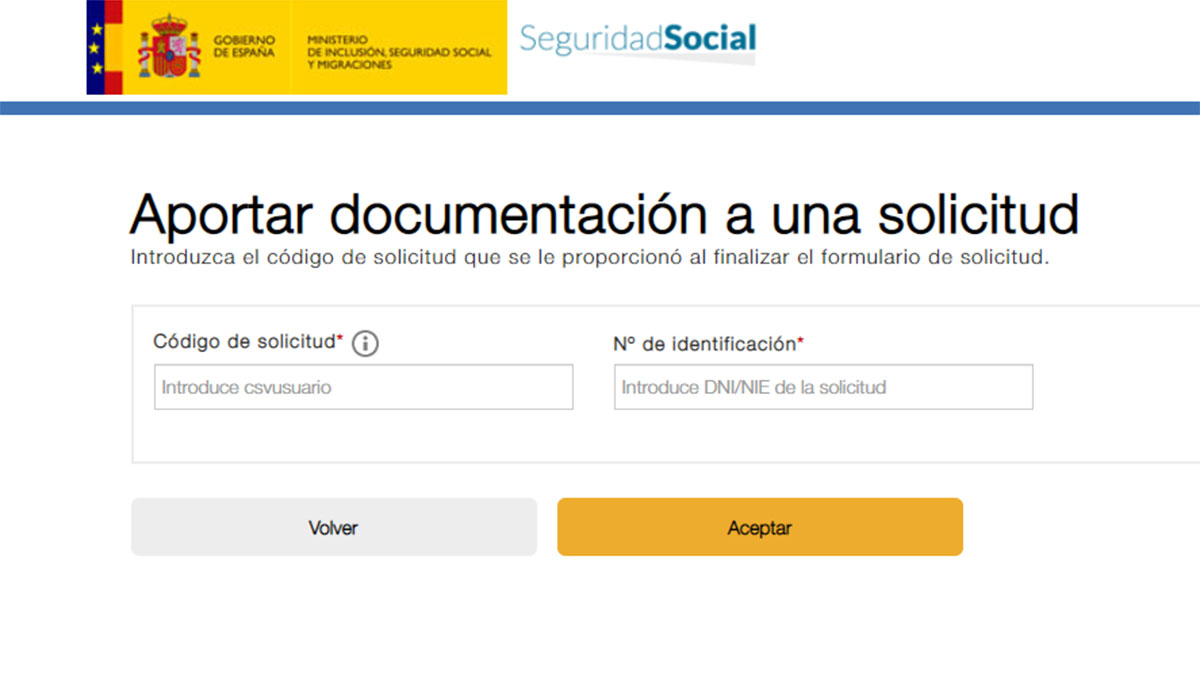Click the red asterisk after Nº de identificación

[x=800, y=343]
